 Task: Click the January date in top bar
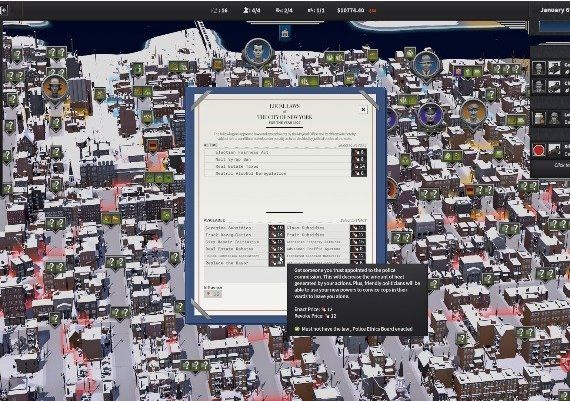554,10
